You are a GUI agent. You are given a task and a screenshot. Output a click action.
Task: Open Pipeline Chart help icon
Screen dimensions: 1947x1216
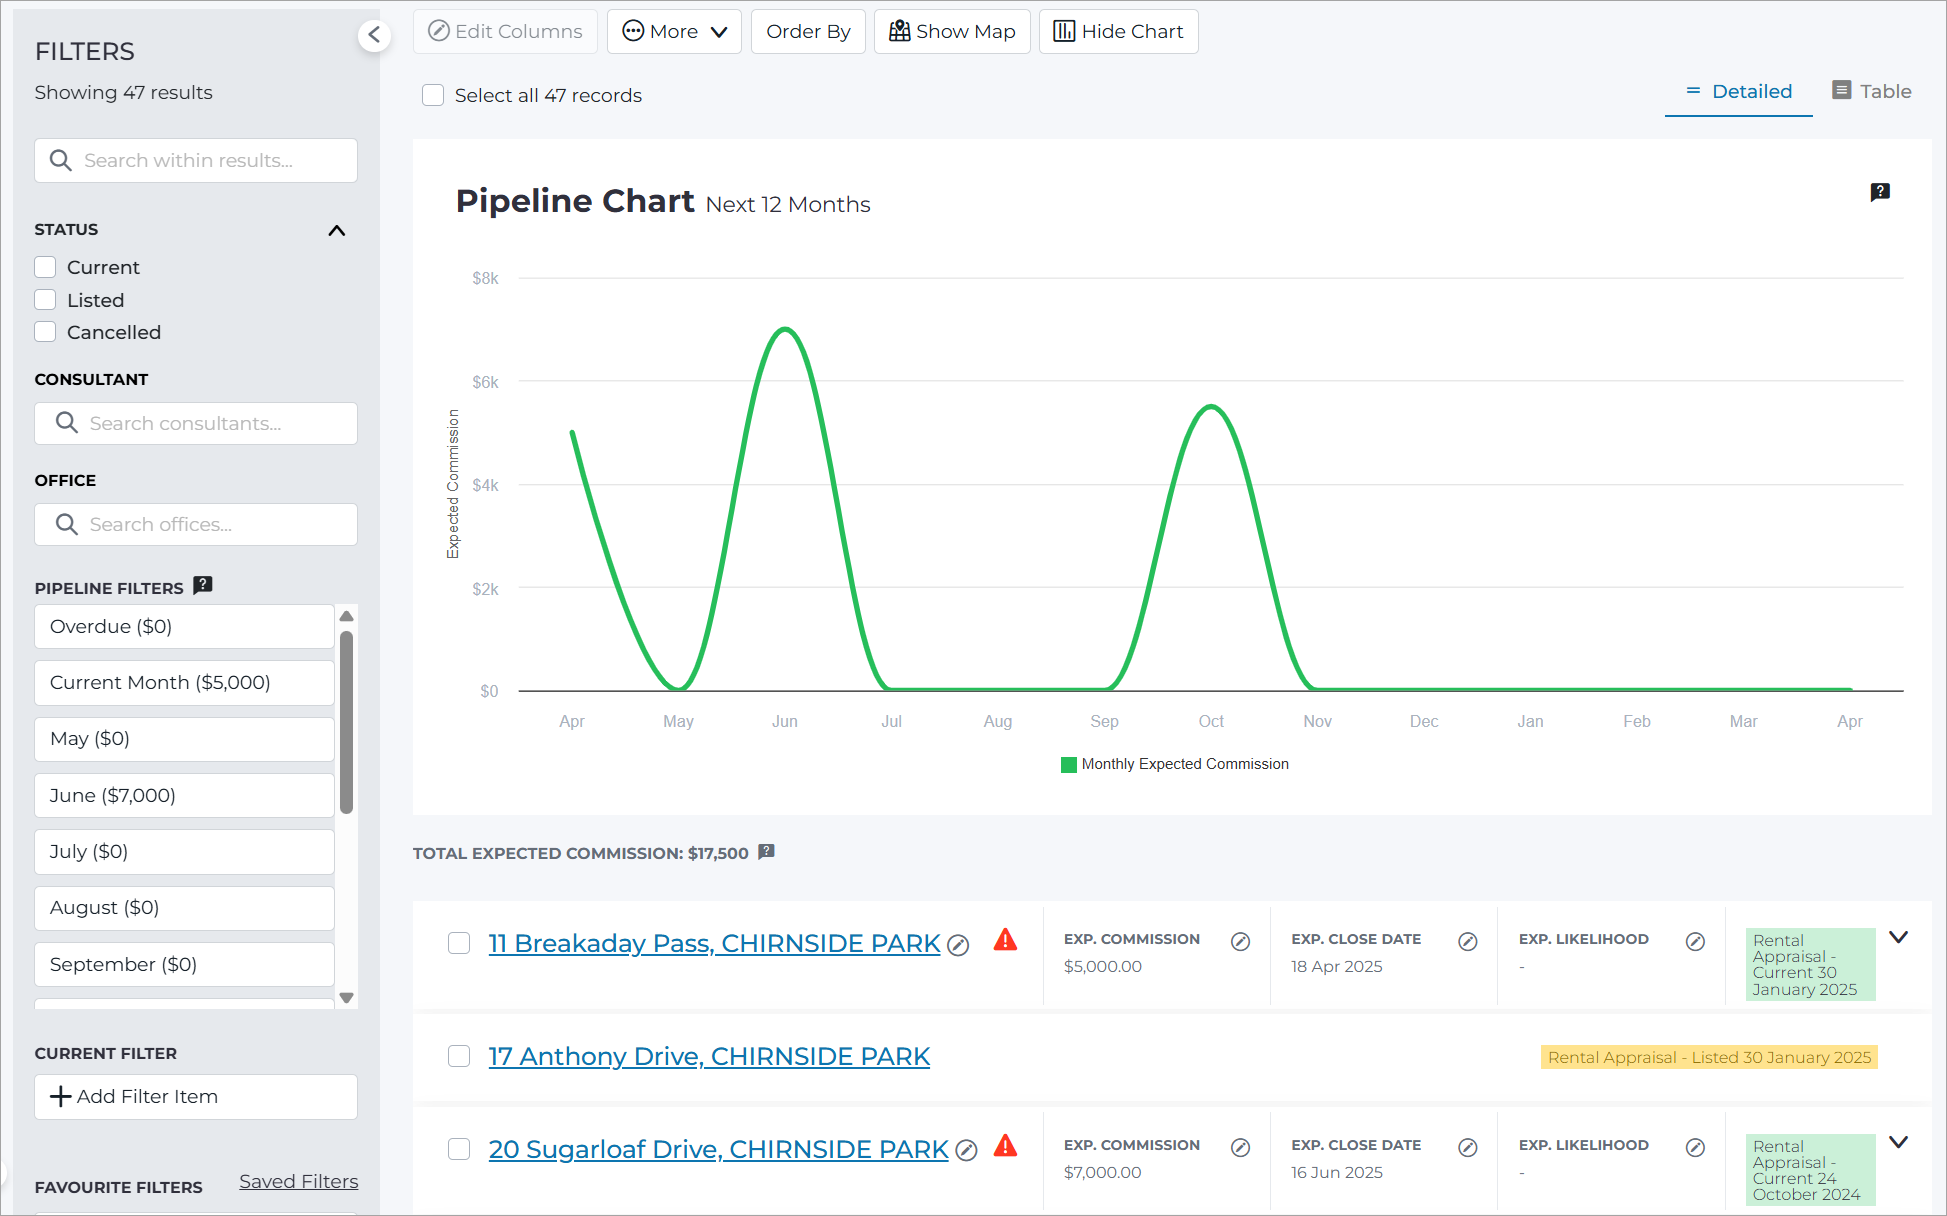point(1880,192)
